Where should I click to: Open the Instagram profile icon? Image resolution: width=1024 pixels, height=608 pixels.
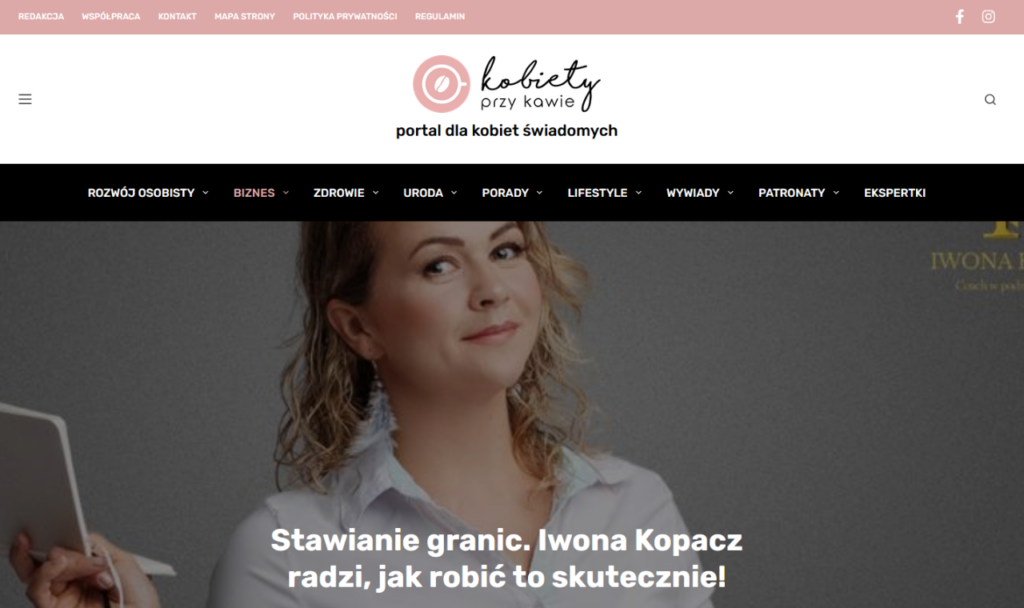pos(988,17)
